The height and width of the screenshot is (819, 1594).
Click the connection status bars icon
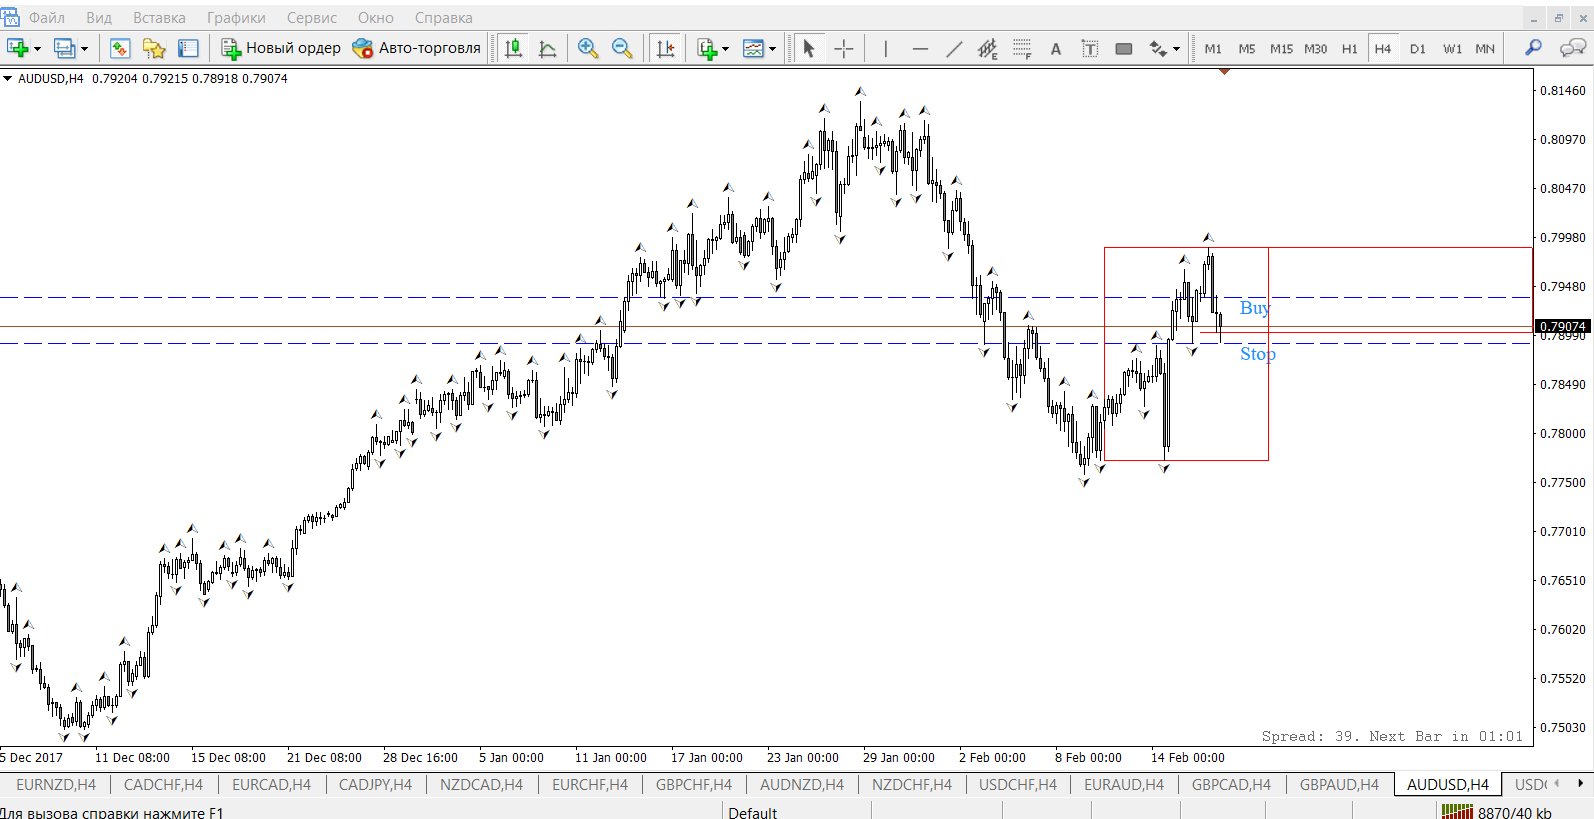pyautogui.click(x=1457, y=812)
